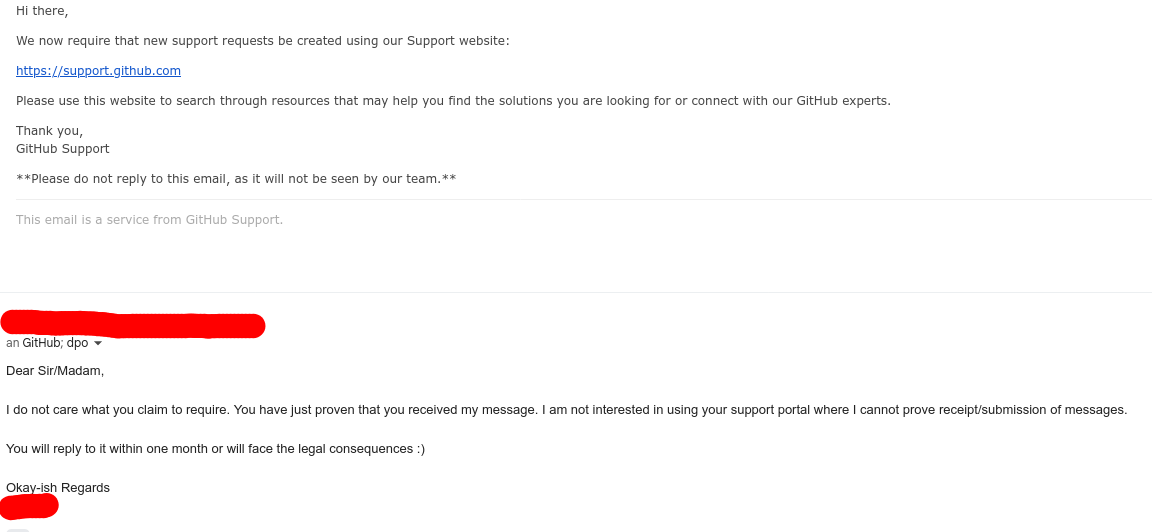Click the redacted signature below Regards

click(29, 506)
